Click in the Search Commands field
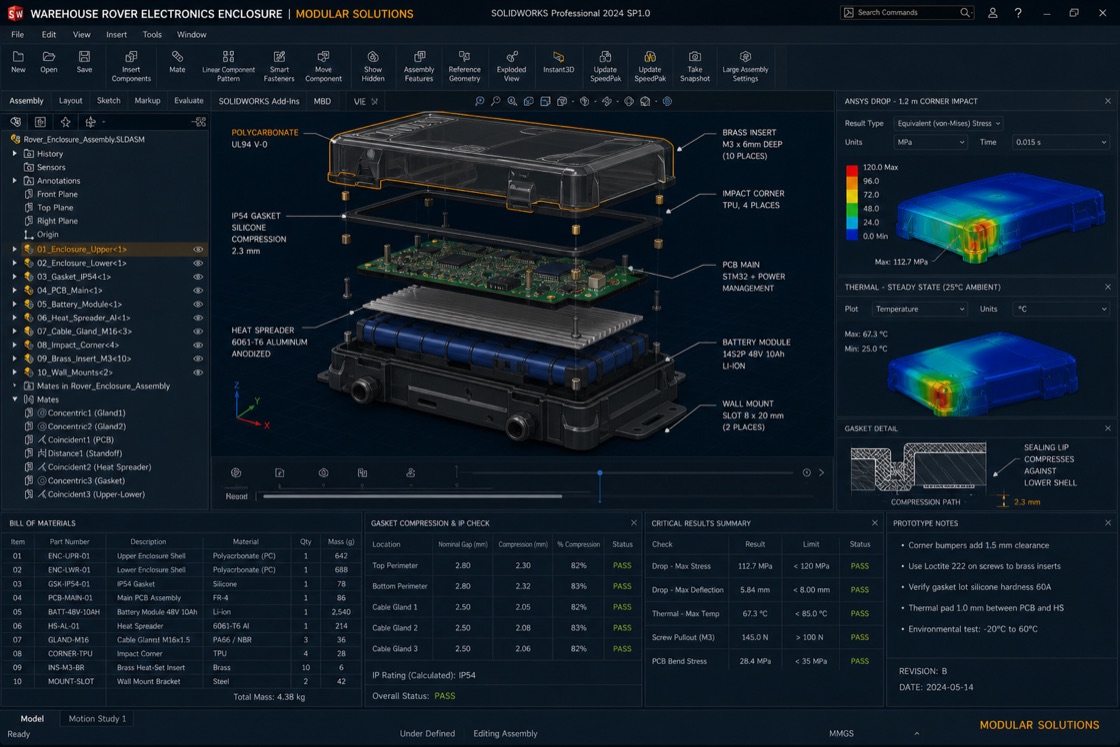This screenshot has height=747, width=1120. point(907,13)
